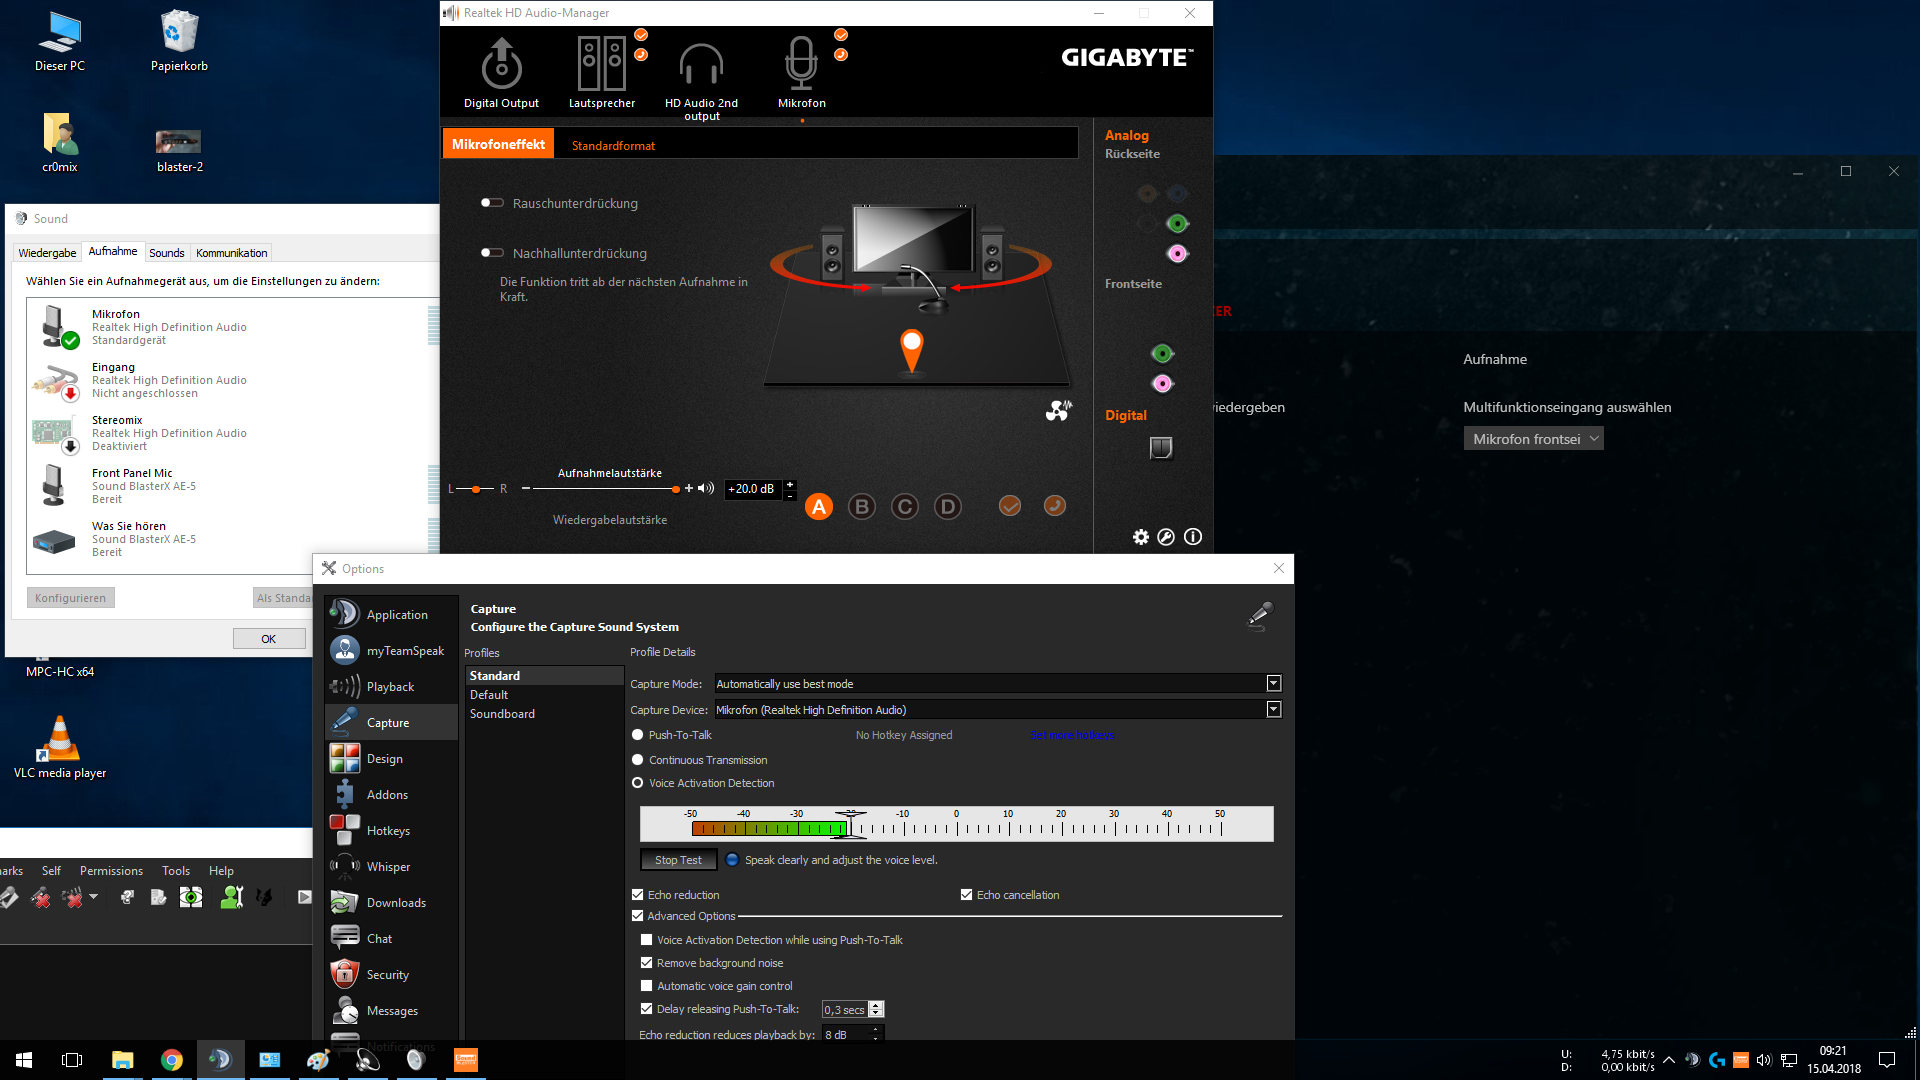Open Chrome from the taskbar

tap(171, 1060)
